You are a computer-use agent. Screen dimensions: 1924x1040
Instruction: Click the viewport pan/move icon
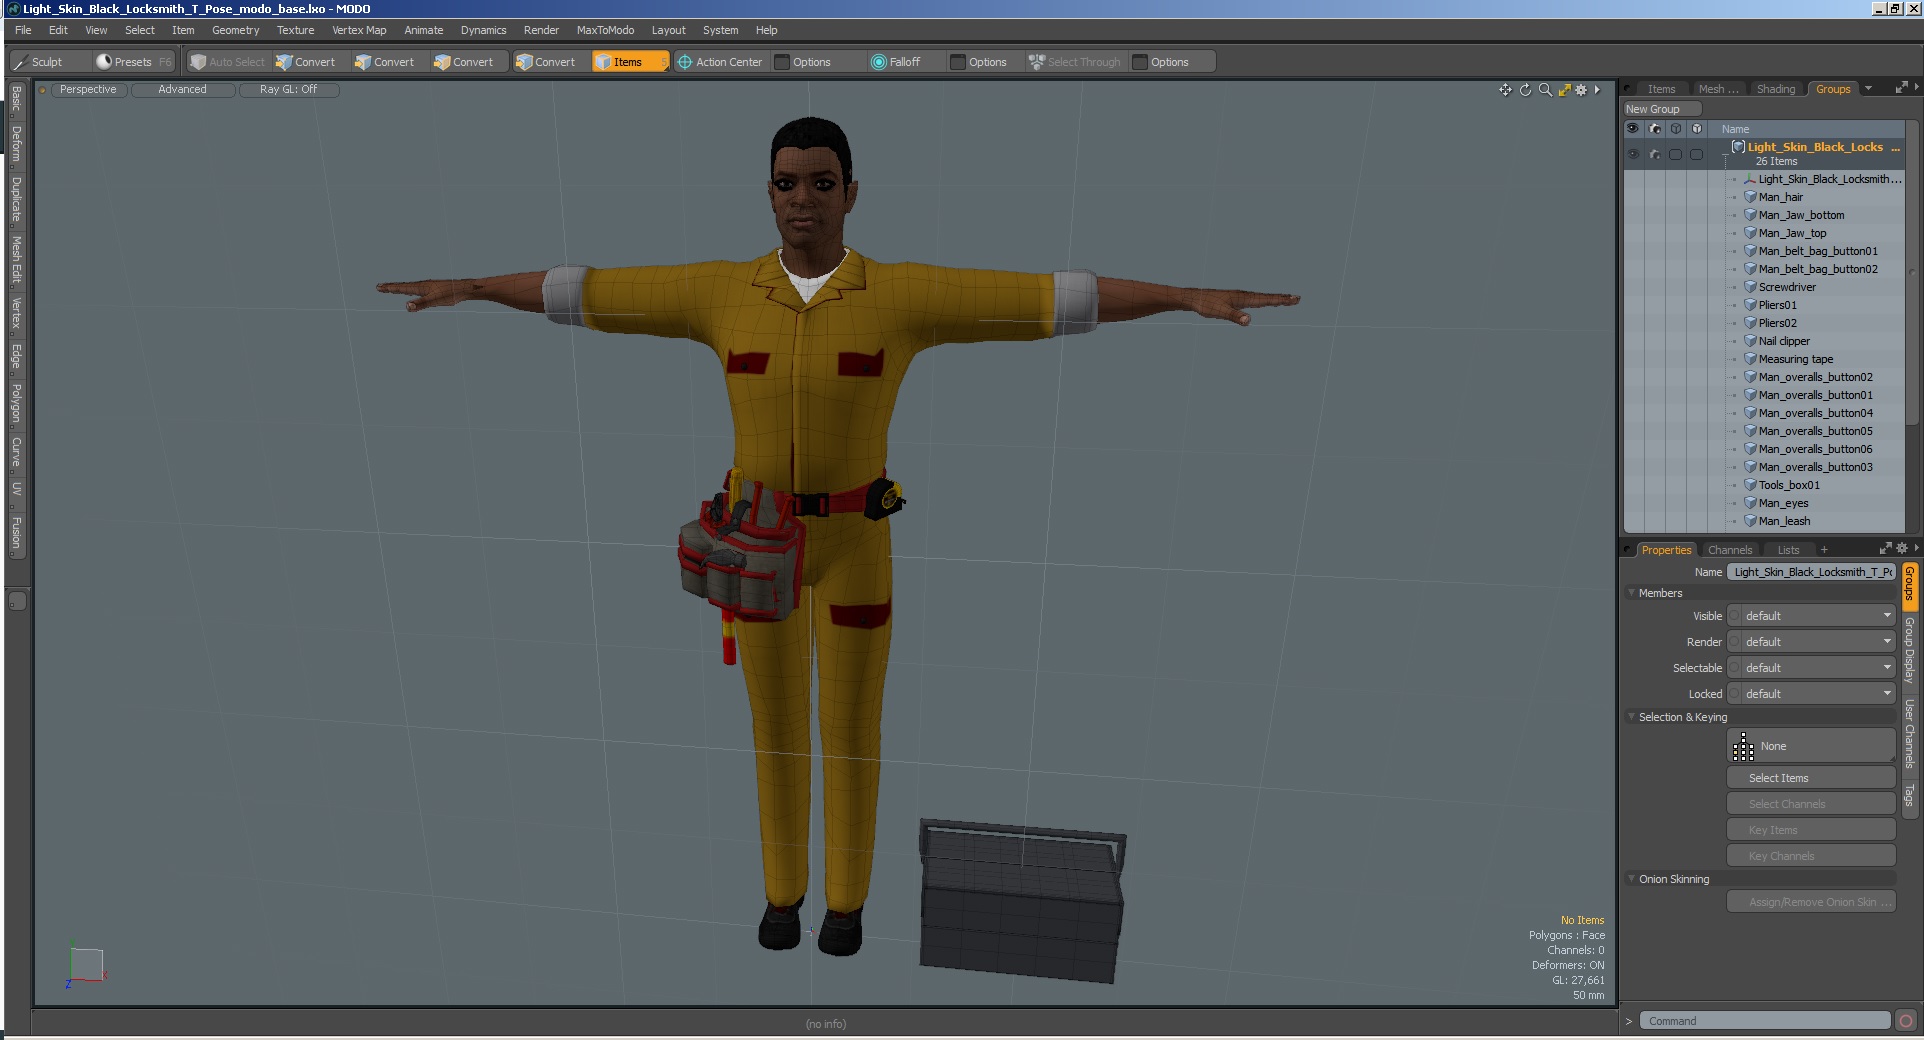click(1505, 90)
